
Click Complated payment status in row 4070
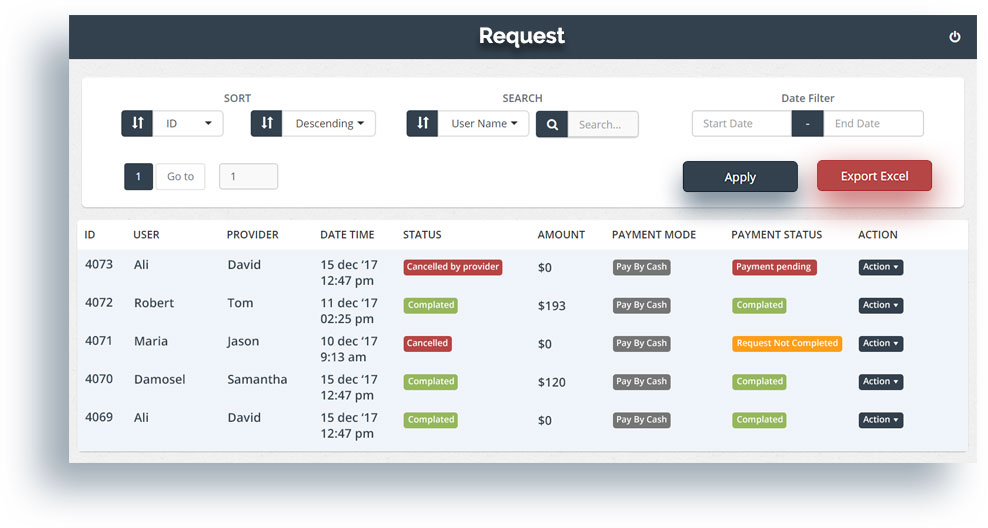tap(759, 382)
